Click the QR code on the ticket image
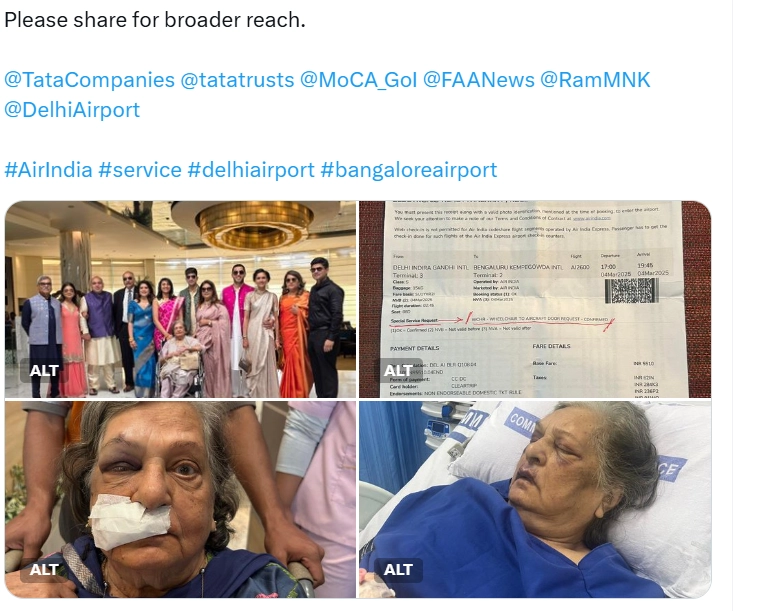This screenshot has width=762, height=611. coord(631,291)
